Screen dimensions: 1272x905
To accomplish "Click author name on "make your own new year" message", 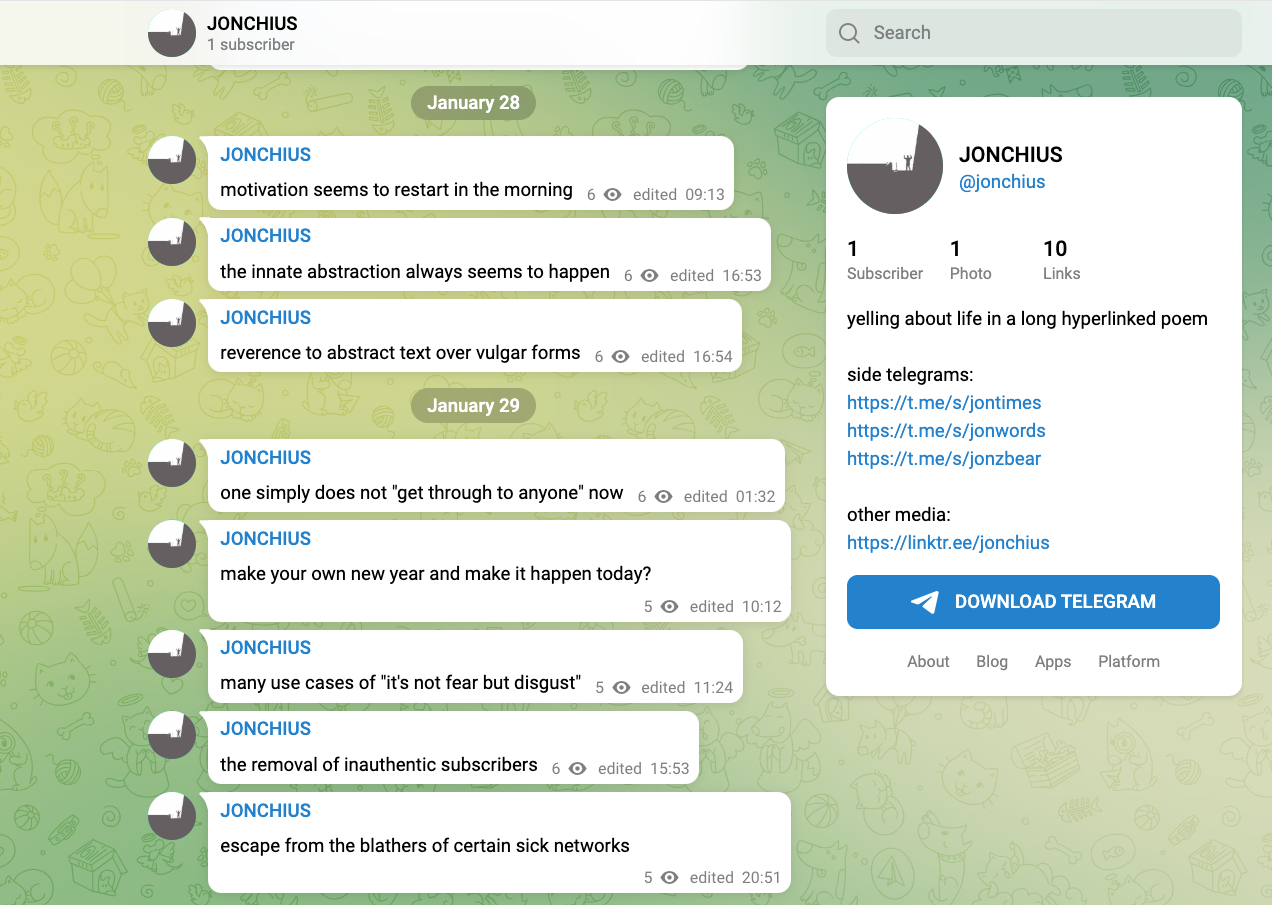I will coord(265,539).
